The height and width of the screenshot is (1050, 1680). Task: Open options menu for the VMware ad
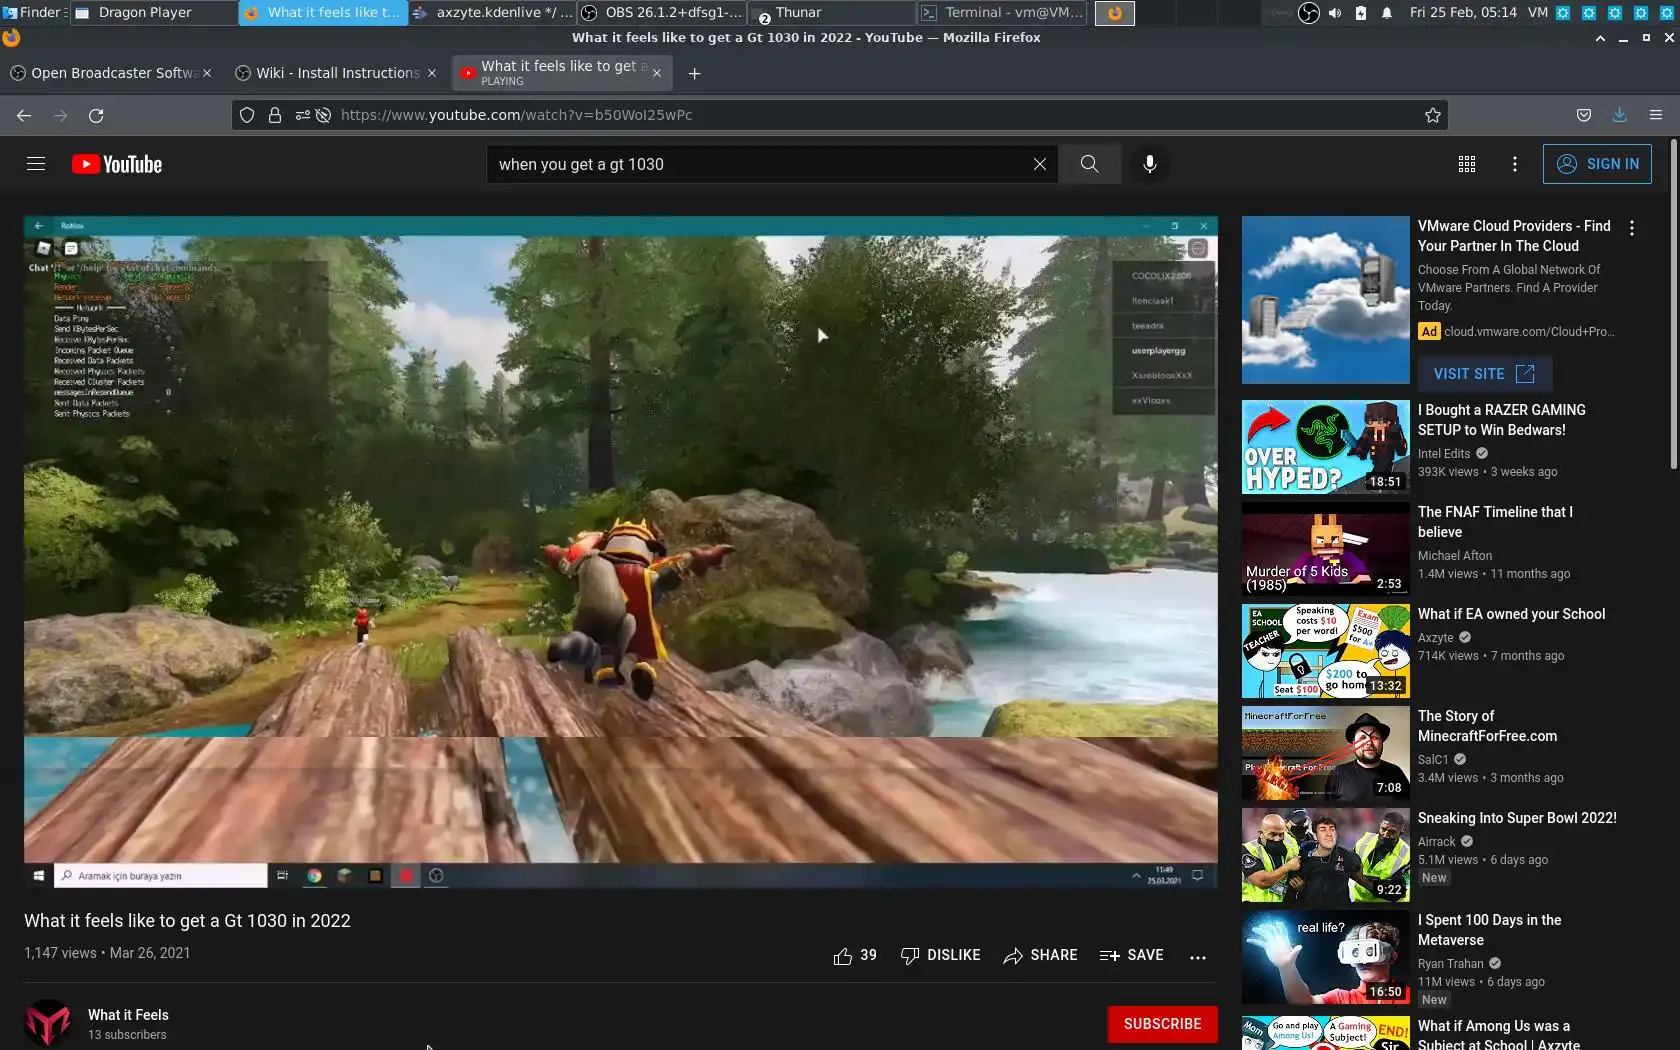click(1632, 228)
